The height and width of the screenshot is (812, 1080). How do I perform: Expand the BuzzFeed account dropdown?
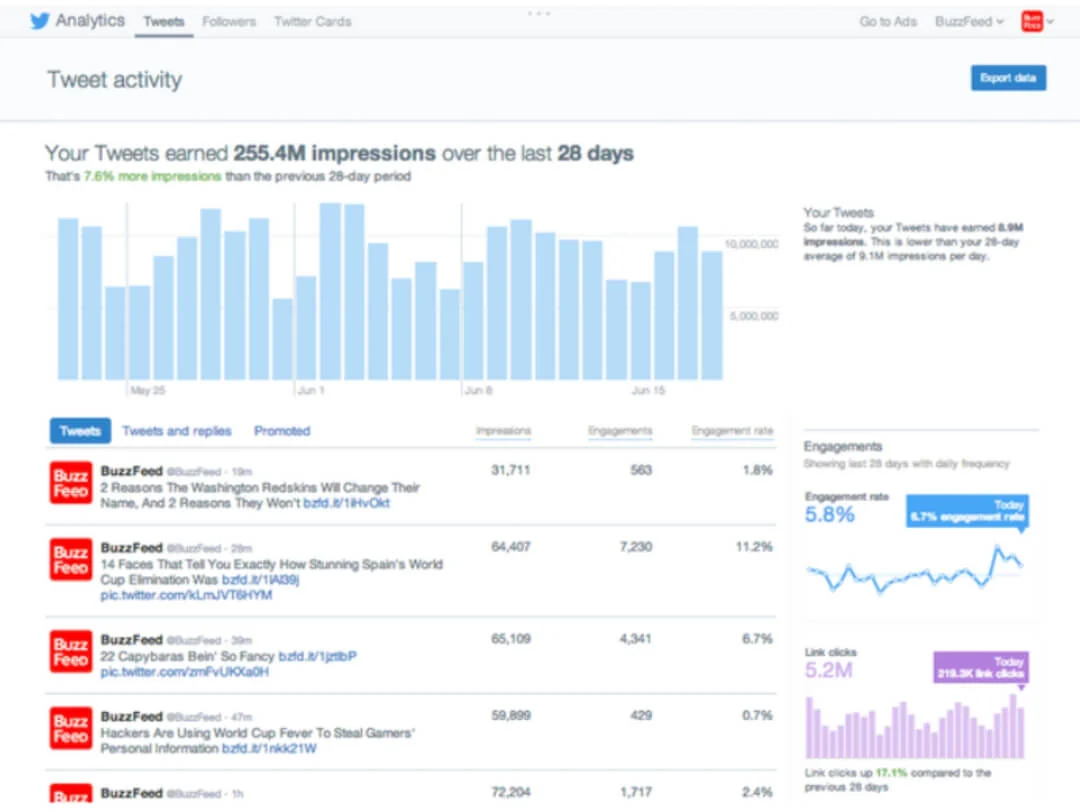[x=969, y=21]
